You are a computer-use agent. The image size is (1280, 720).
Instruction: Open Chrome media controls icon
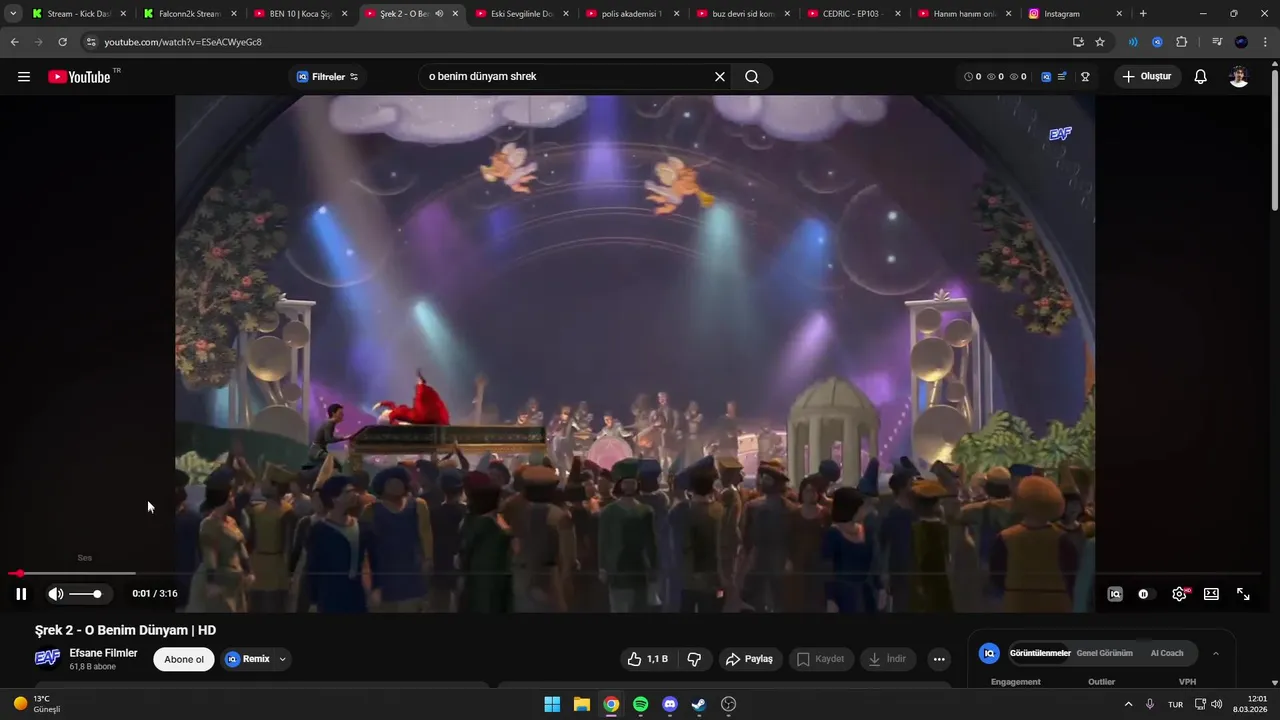coord(1216,42)
